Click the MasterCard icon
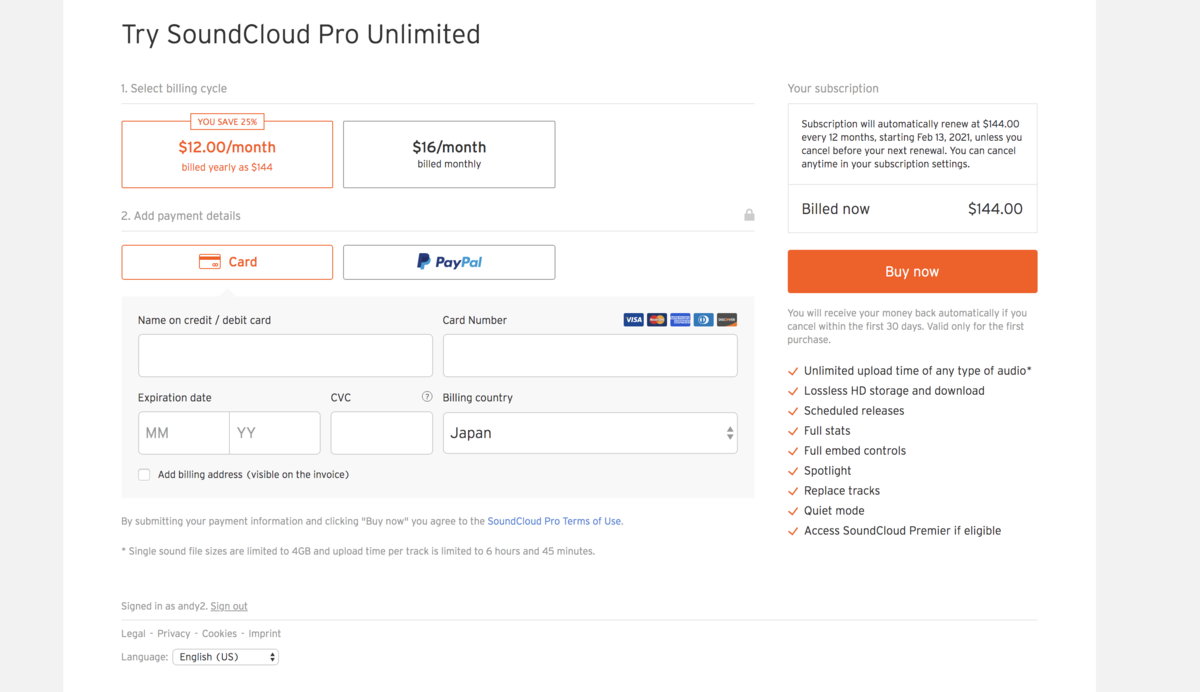Viewport: 1200px width, 692px height. [656, 319]
